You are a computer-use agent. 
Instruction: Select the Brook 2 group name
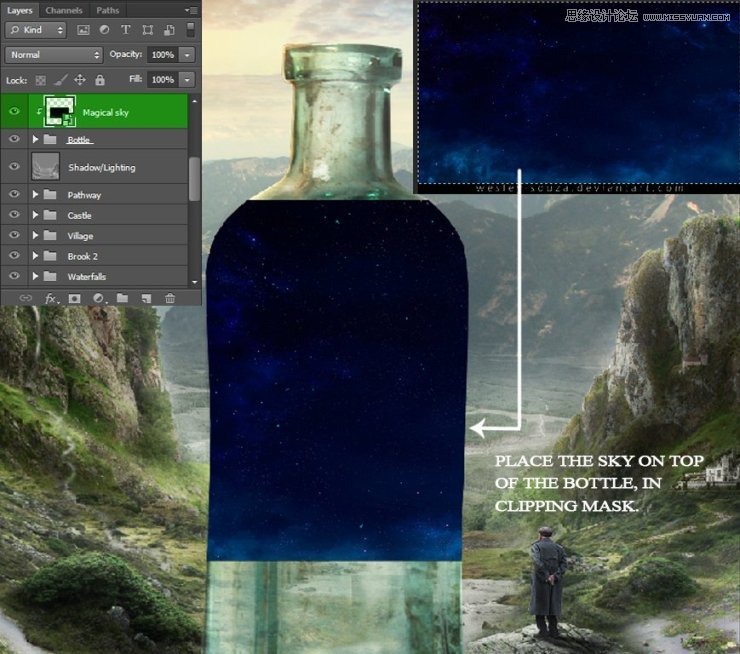coord(83,256)
